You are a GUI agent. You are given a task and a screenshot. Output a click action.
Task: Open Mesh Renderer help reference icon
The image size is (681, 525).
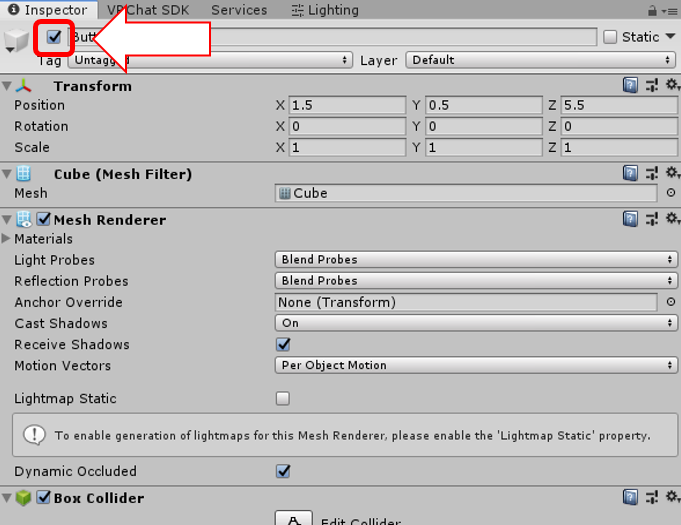pyautogui.click(x=630, y=219)
